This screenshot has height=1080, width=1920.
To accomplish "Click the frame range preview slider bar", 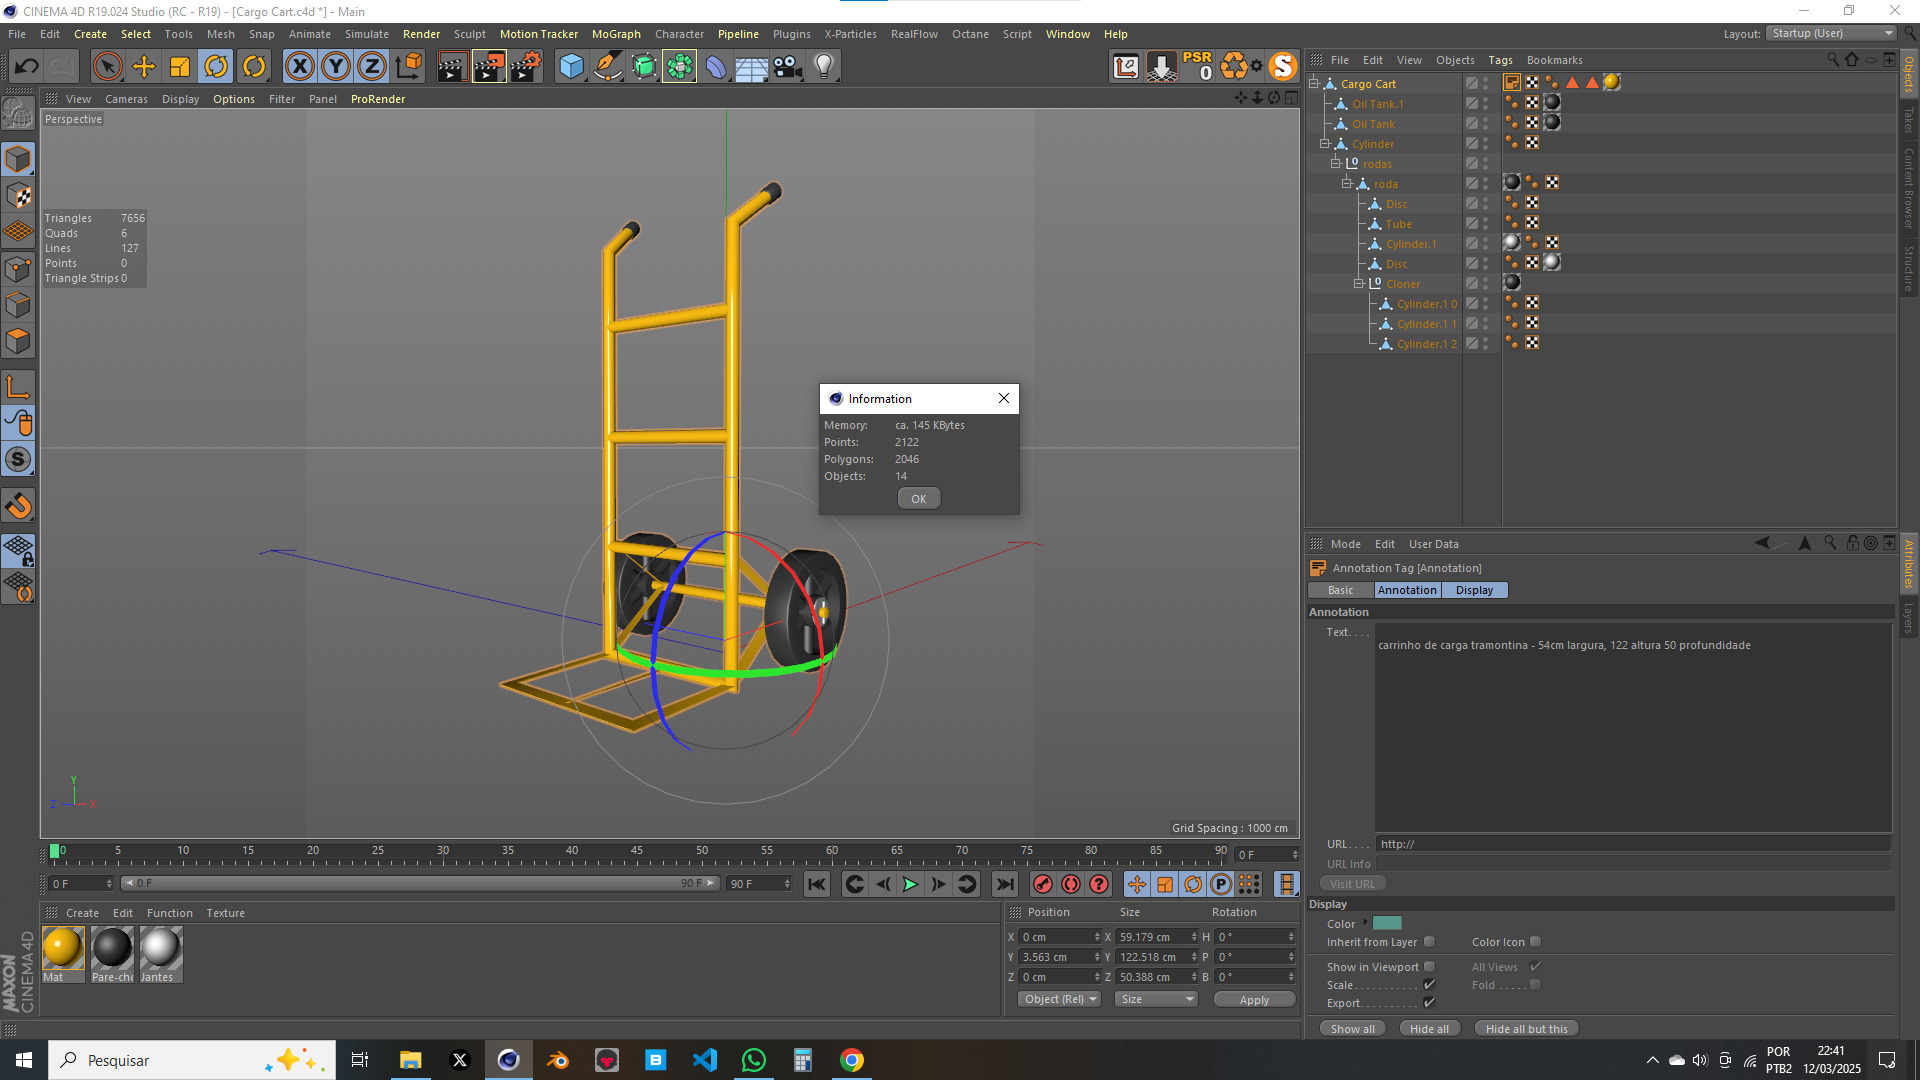I will pyautogui.click(x=420, y=884).
